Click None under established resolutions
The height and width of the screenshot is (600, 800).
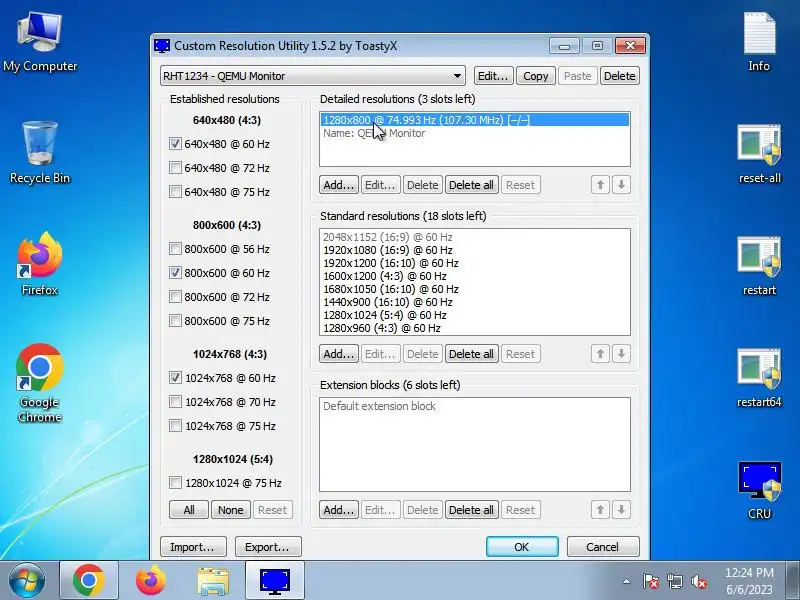231,510
